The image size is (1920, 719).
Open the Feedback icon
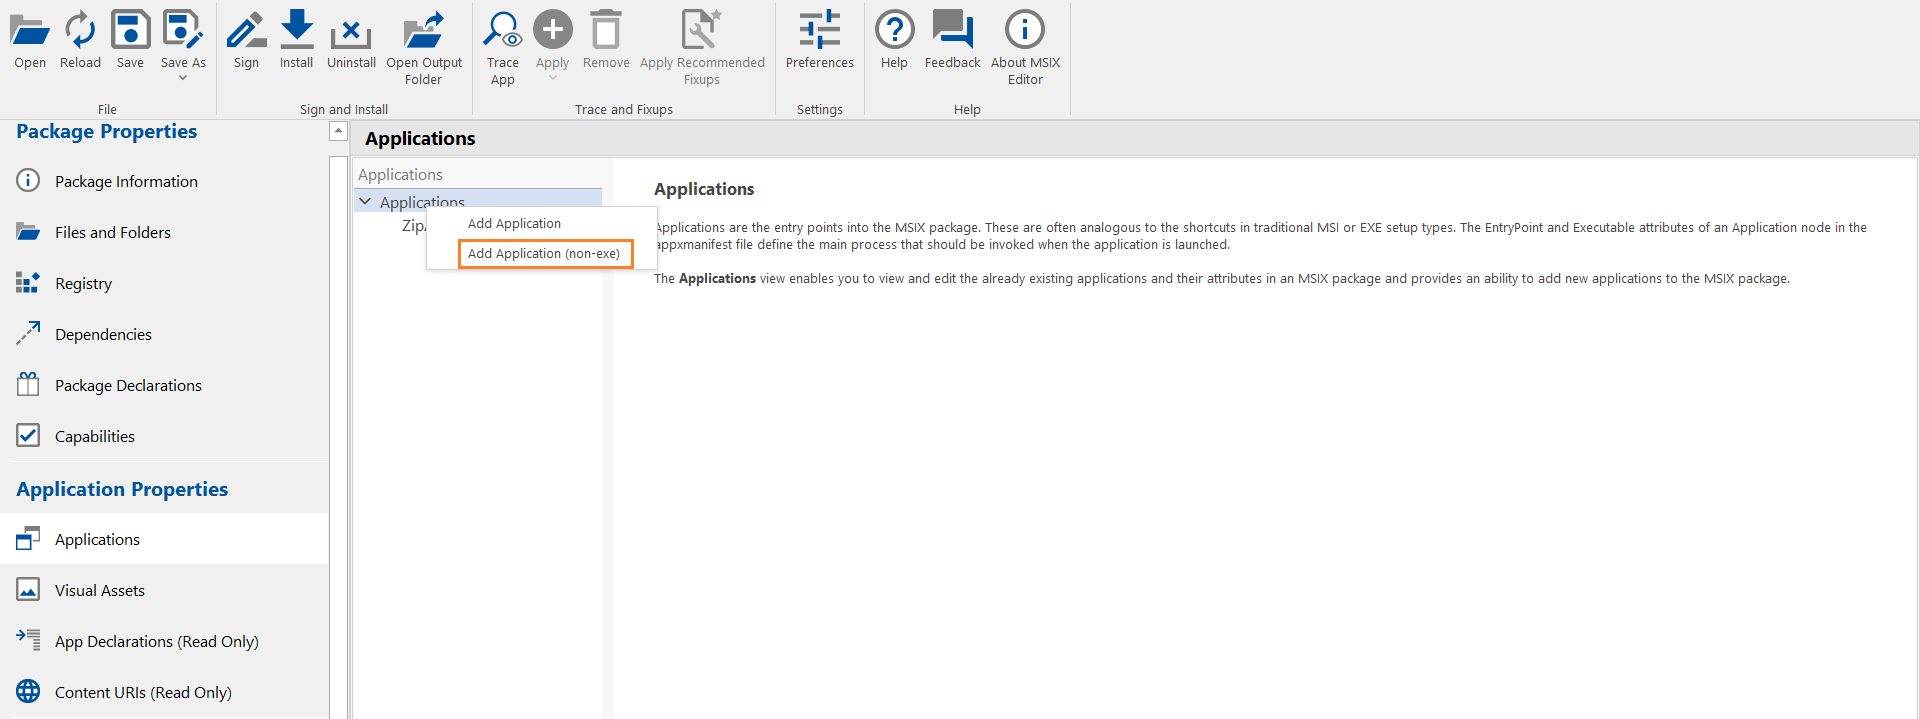[952, 31]
